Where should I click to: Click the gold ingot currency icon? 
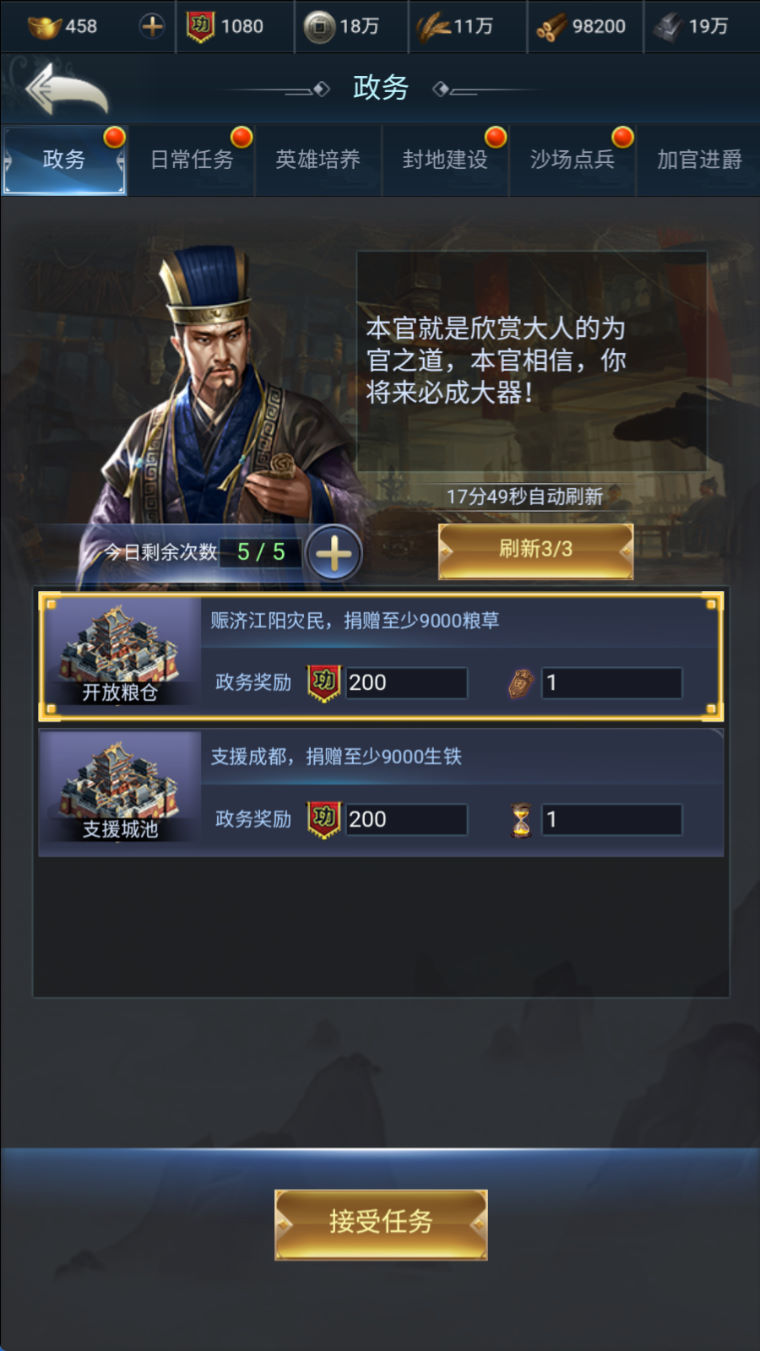coord(43,27)
